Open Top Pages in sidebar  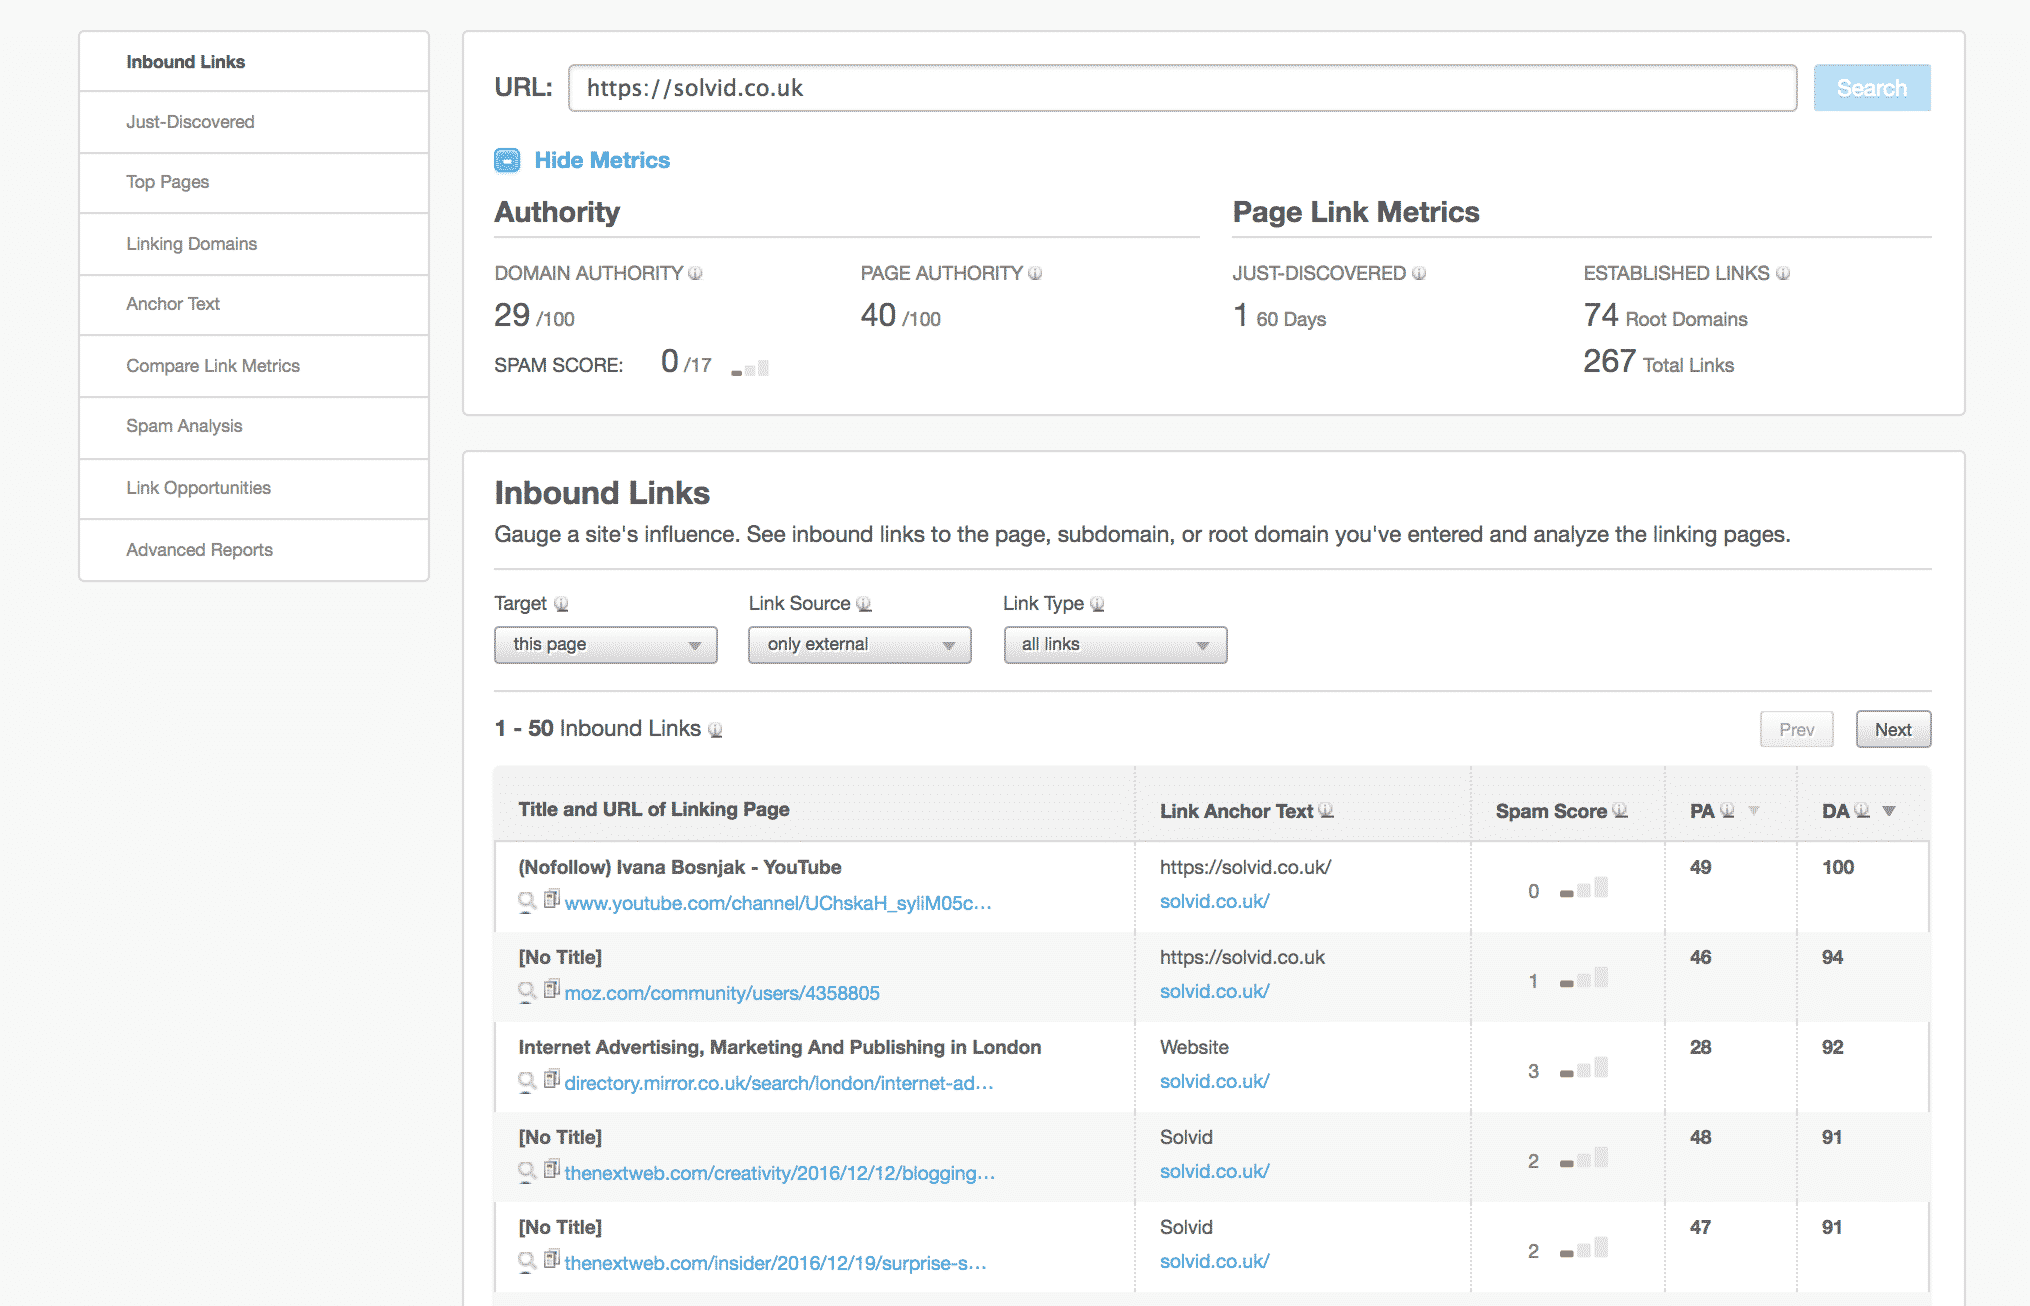point(254,183)
